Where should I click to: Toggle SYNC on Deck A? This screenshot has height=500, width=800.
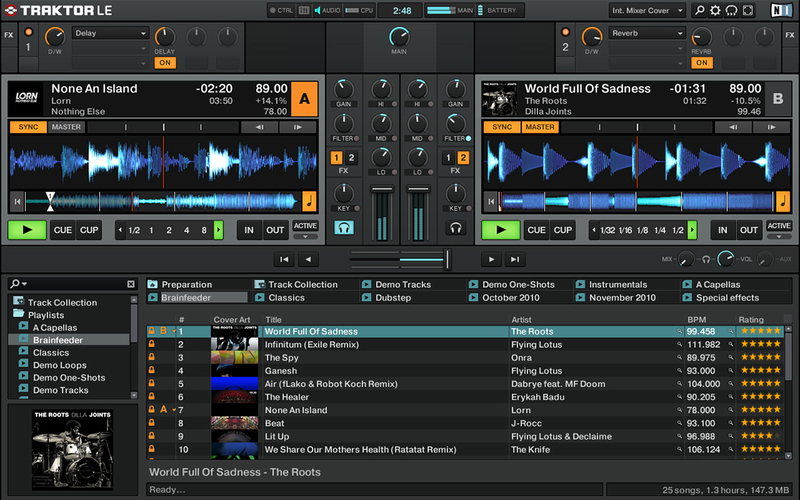click(x=28, y=127)
